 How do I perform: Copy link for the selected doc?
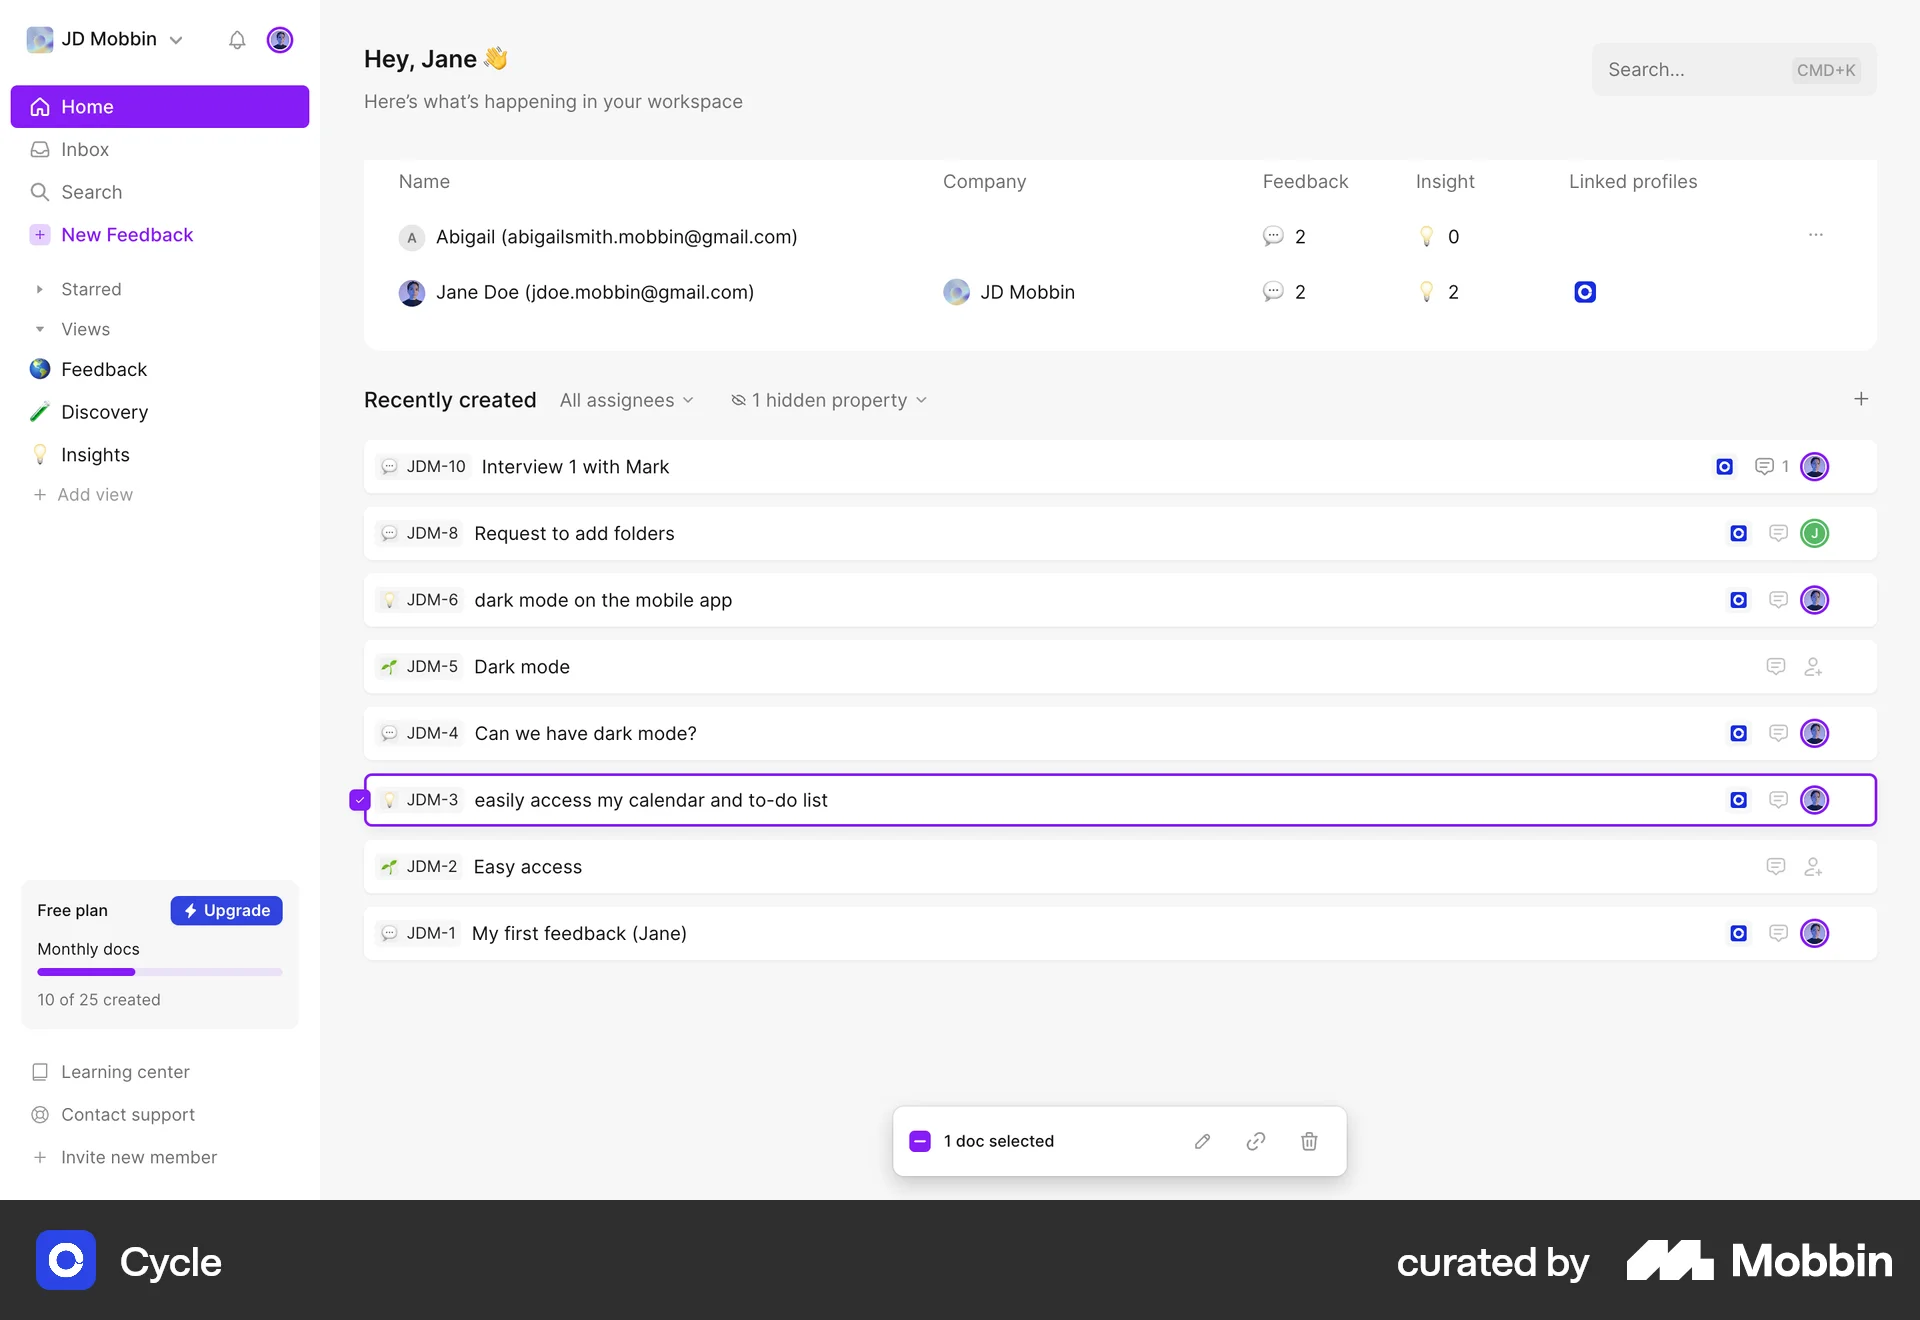point(1255,1141)
